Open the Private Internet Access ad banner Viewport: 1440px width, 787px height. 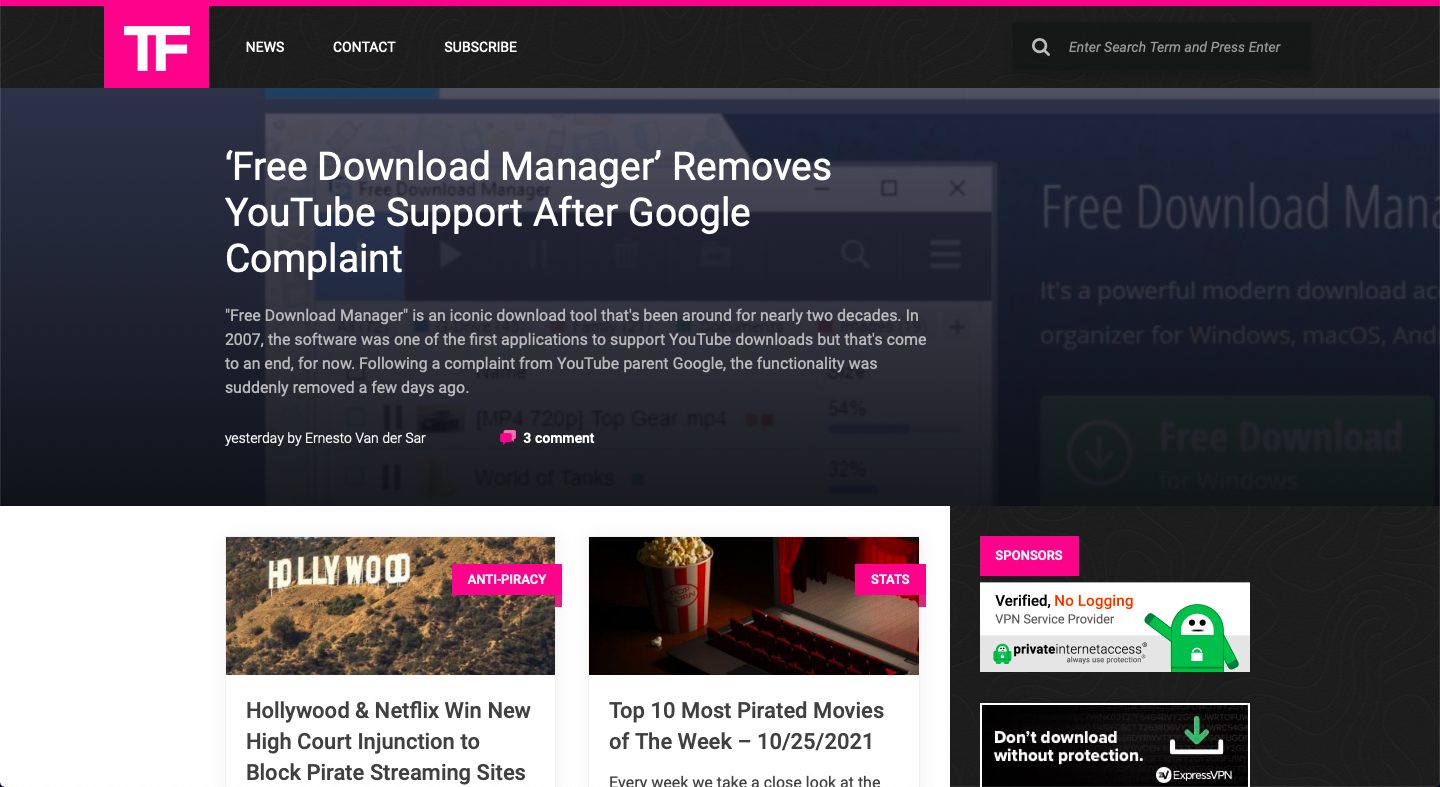(x=1115, y=627)
